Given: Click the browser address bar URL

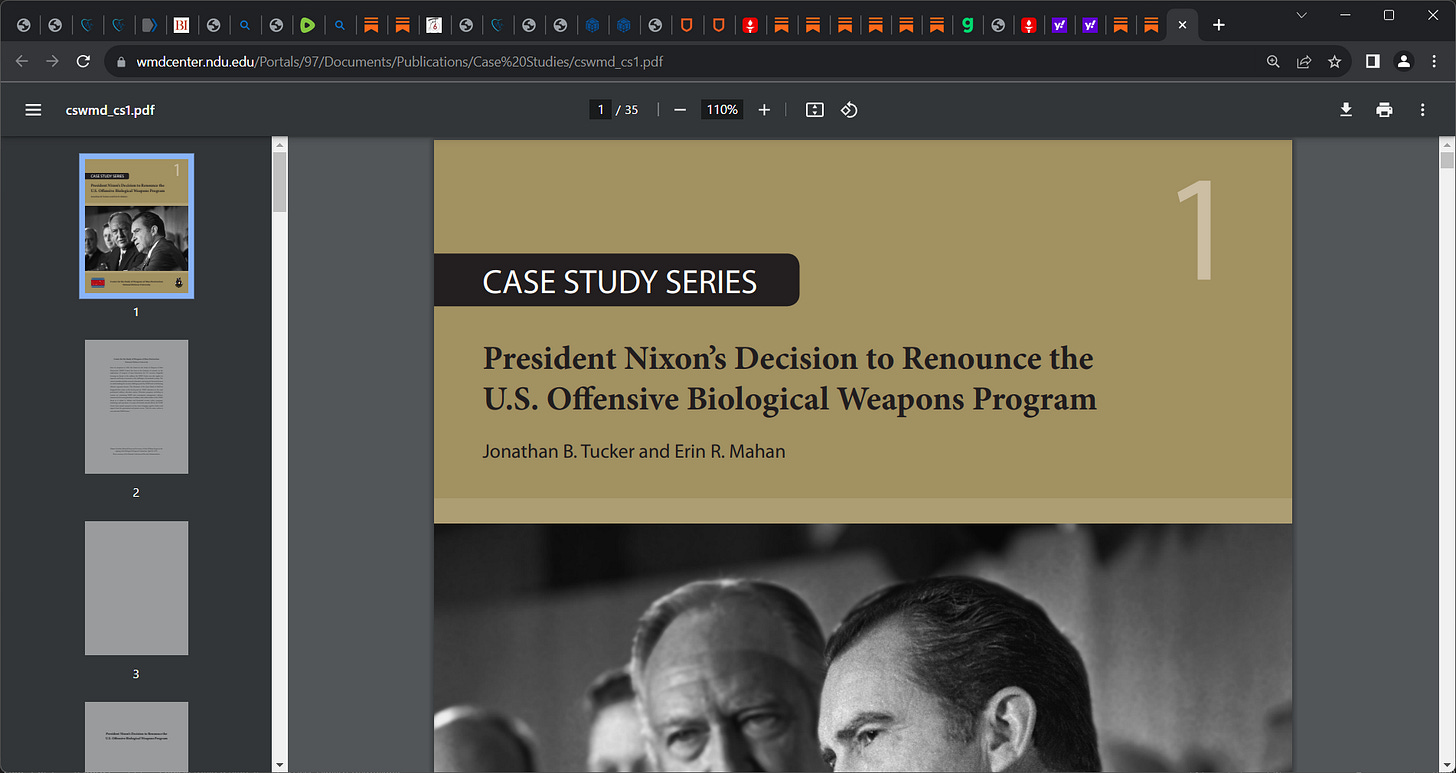Looking at the screenshot, I should click(x=399, y=61).
